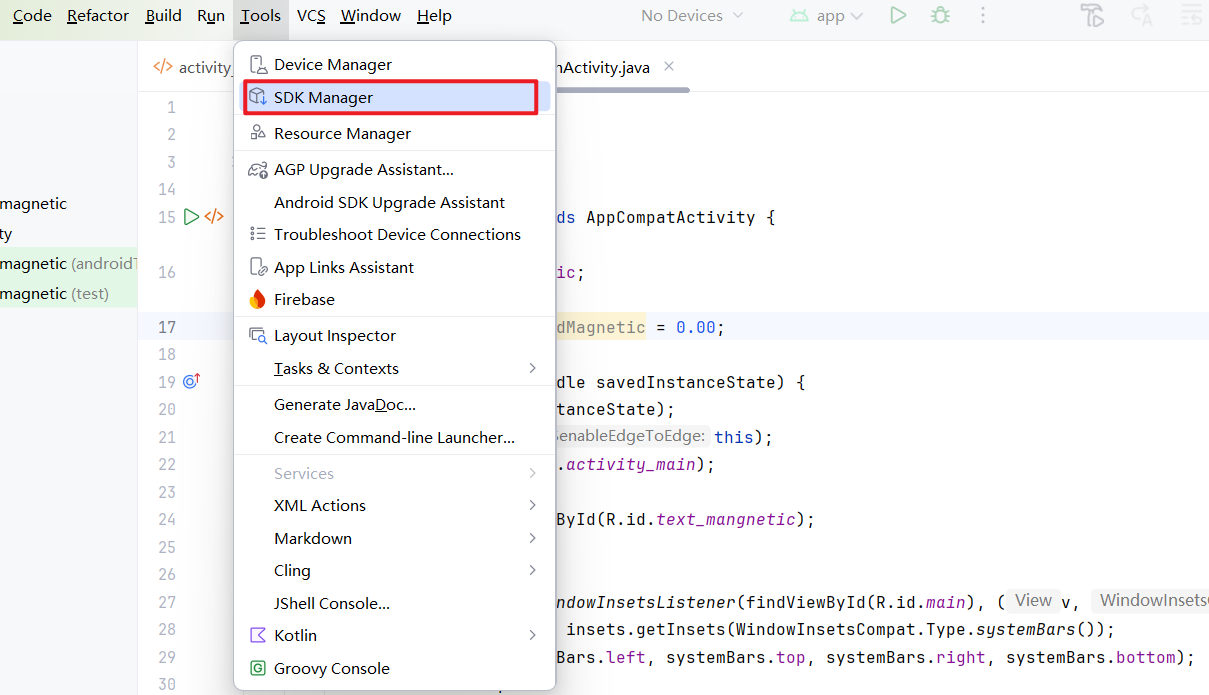Viewport: 1209px width, 695px height.
Task: Open Resource Manager
Action: point(394,133)
